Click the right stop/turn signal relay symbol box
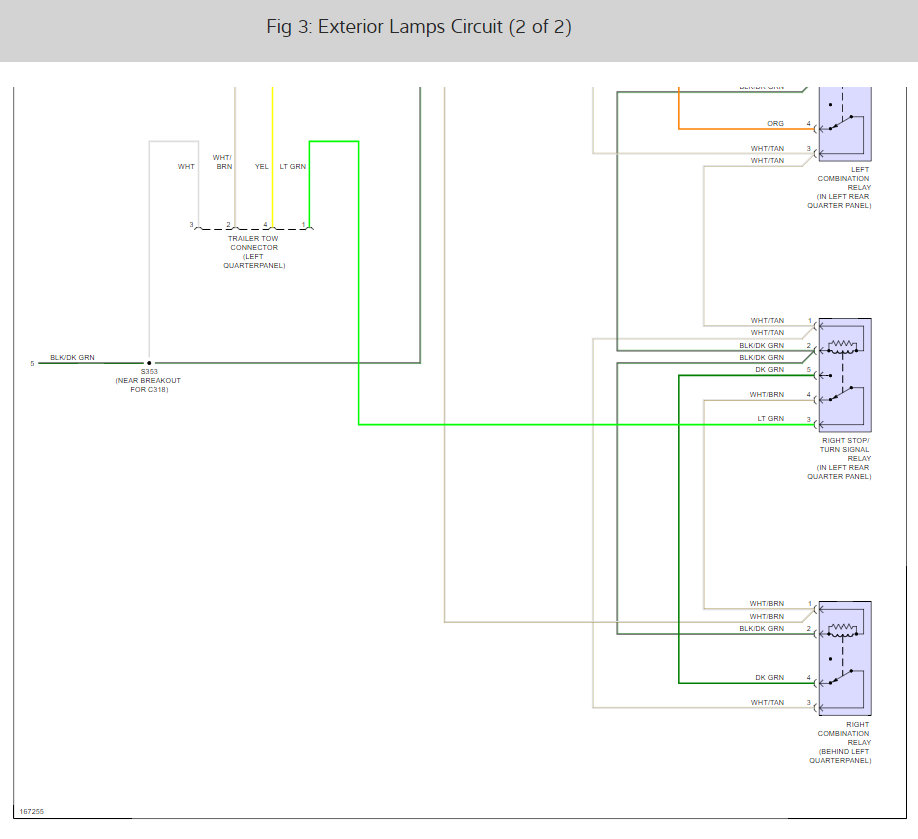 point(845,375)
